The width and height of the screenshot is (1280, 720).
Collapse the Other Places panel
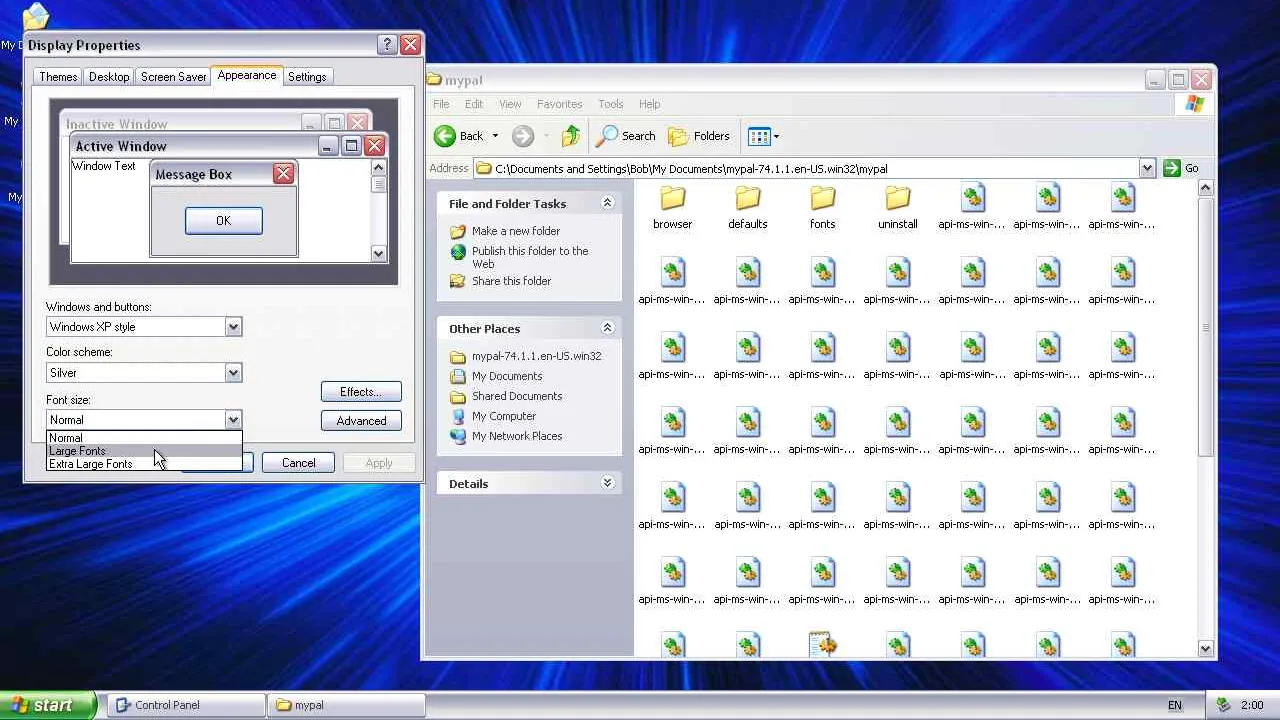click(607, 328)
